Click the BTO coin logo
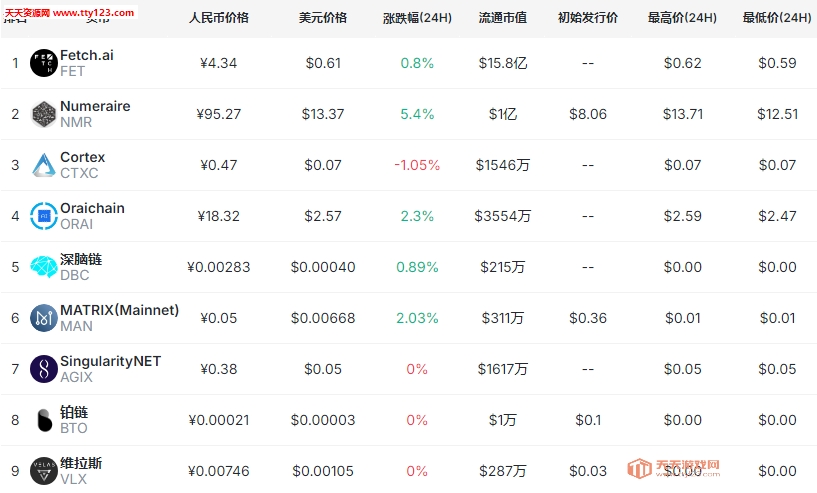817x493 pixels. 45,420
